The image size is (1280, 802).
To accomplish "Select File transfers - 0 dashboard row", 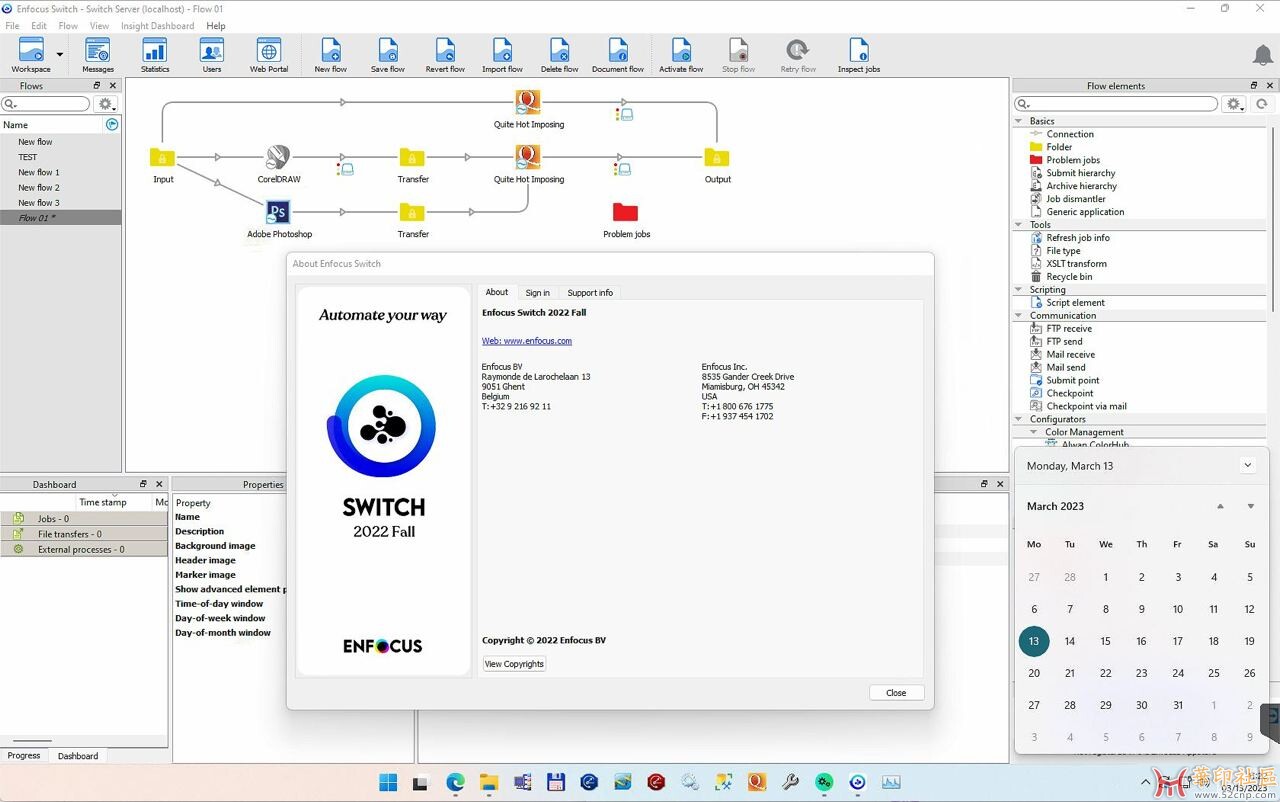I will click(x=84, y=534).
